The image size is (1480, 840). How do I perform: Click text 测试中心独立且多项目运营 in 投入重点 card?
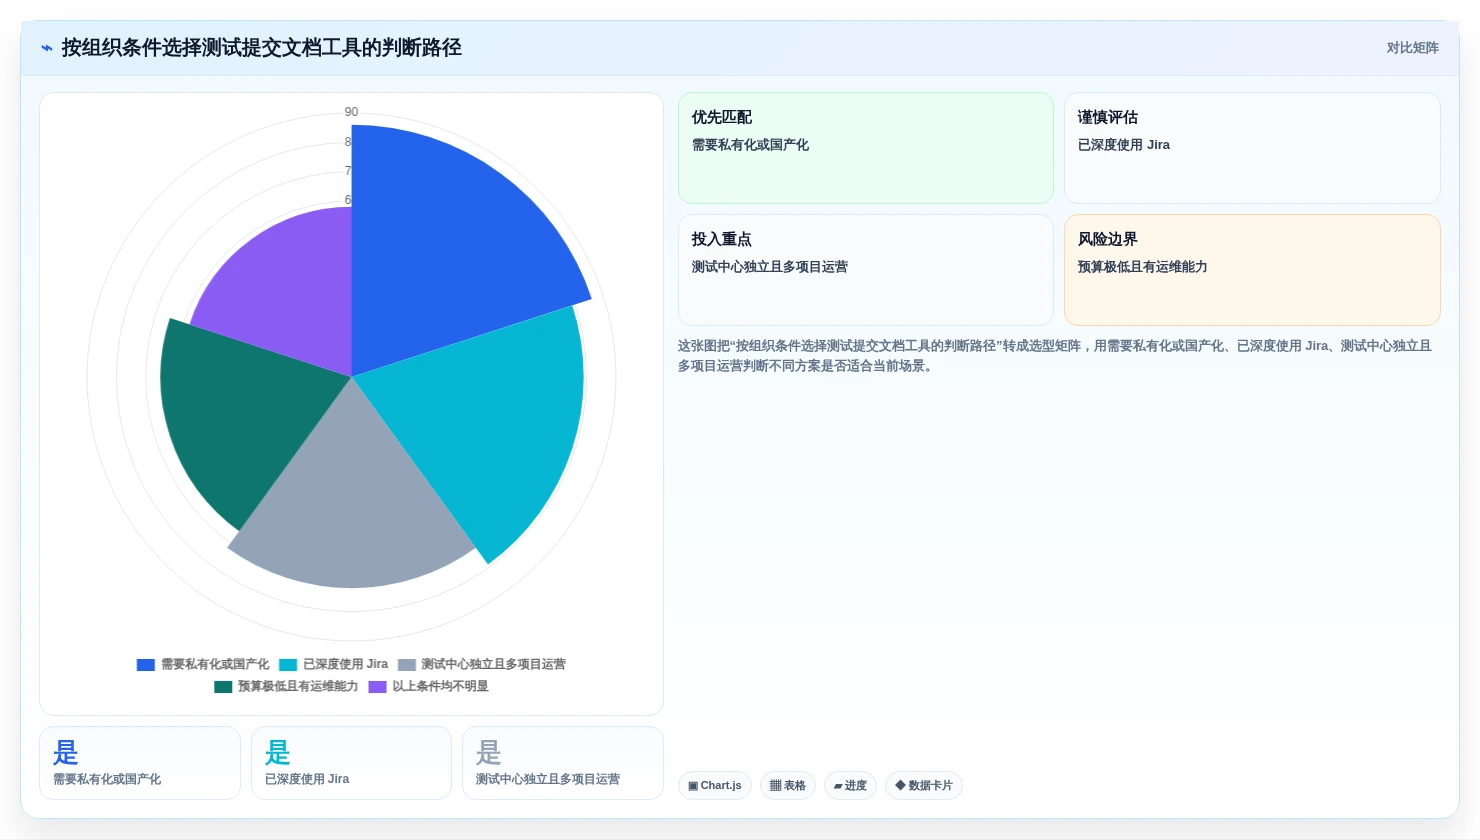(770, 267)
